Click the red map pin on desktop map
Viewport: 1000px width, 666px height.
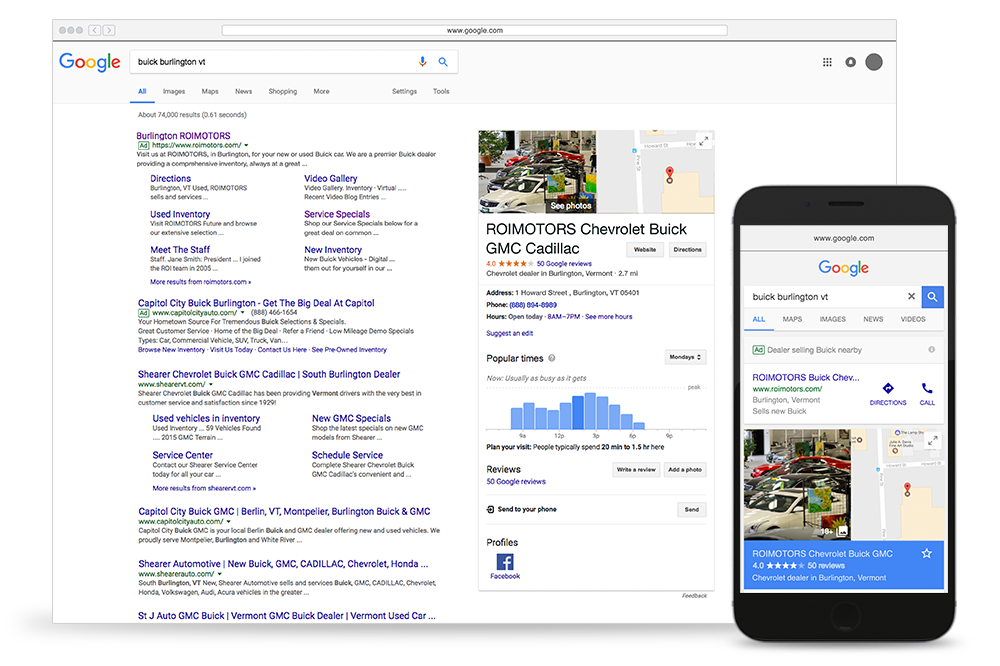click(x=670, y=175)
